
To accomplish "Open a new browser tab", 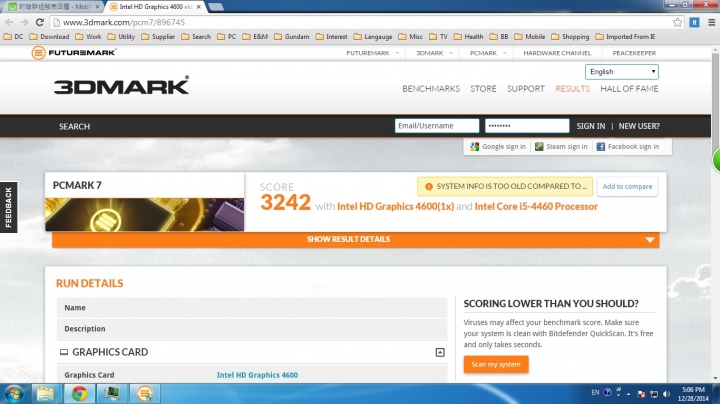I will pos(216,7).
